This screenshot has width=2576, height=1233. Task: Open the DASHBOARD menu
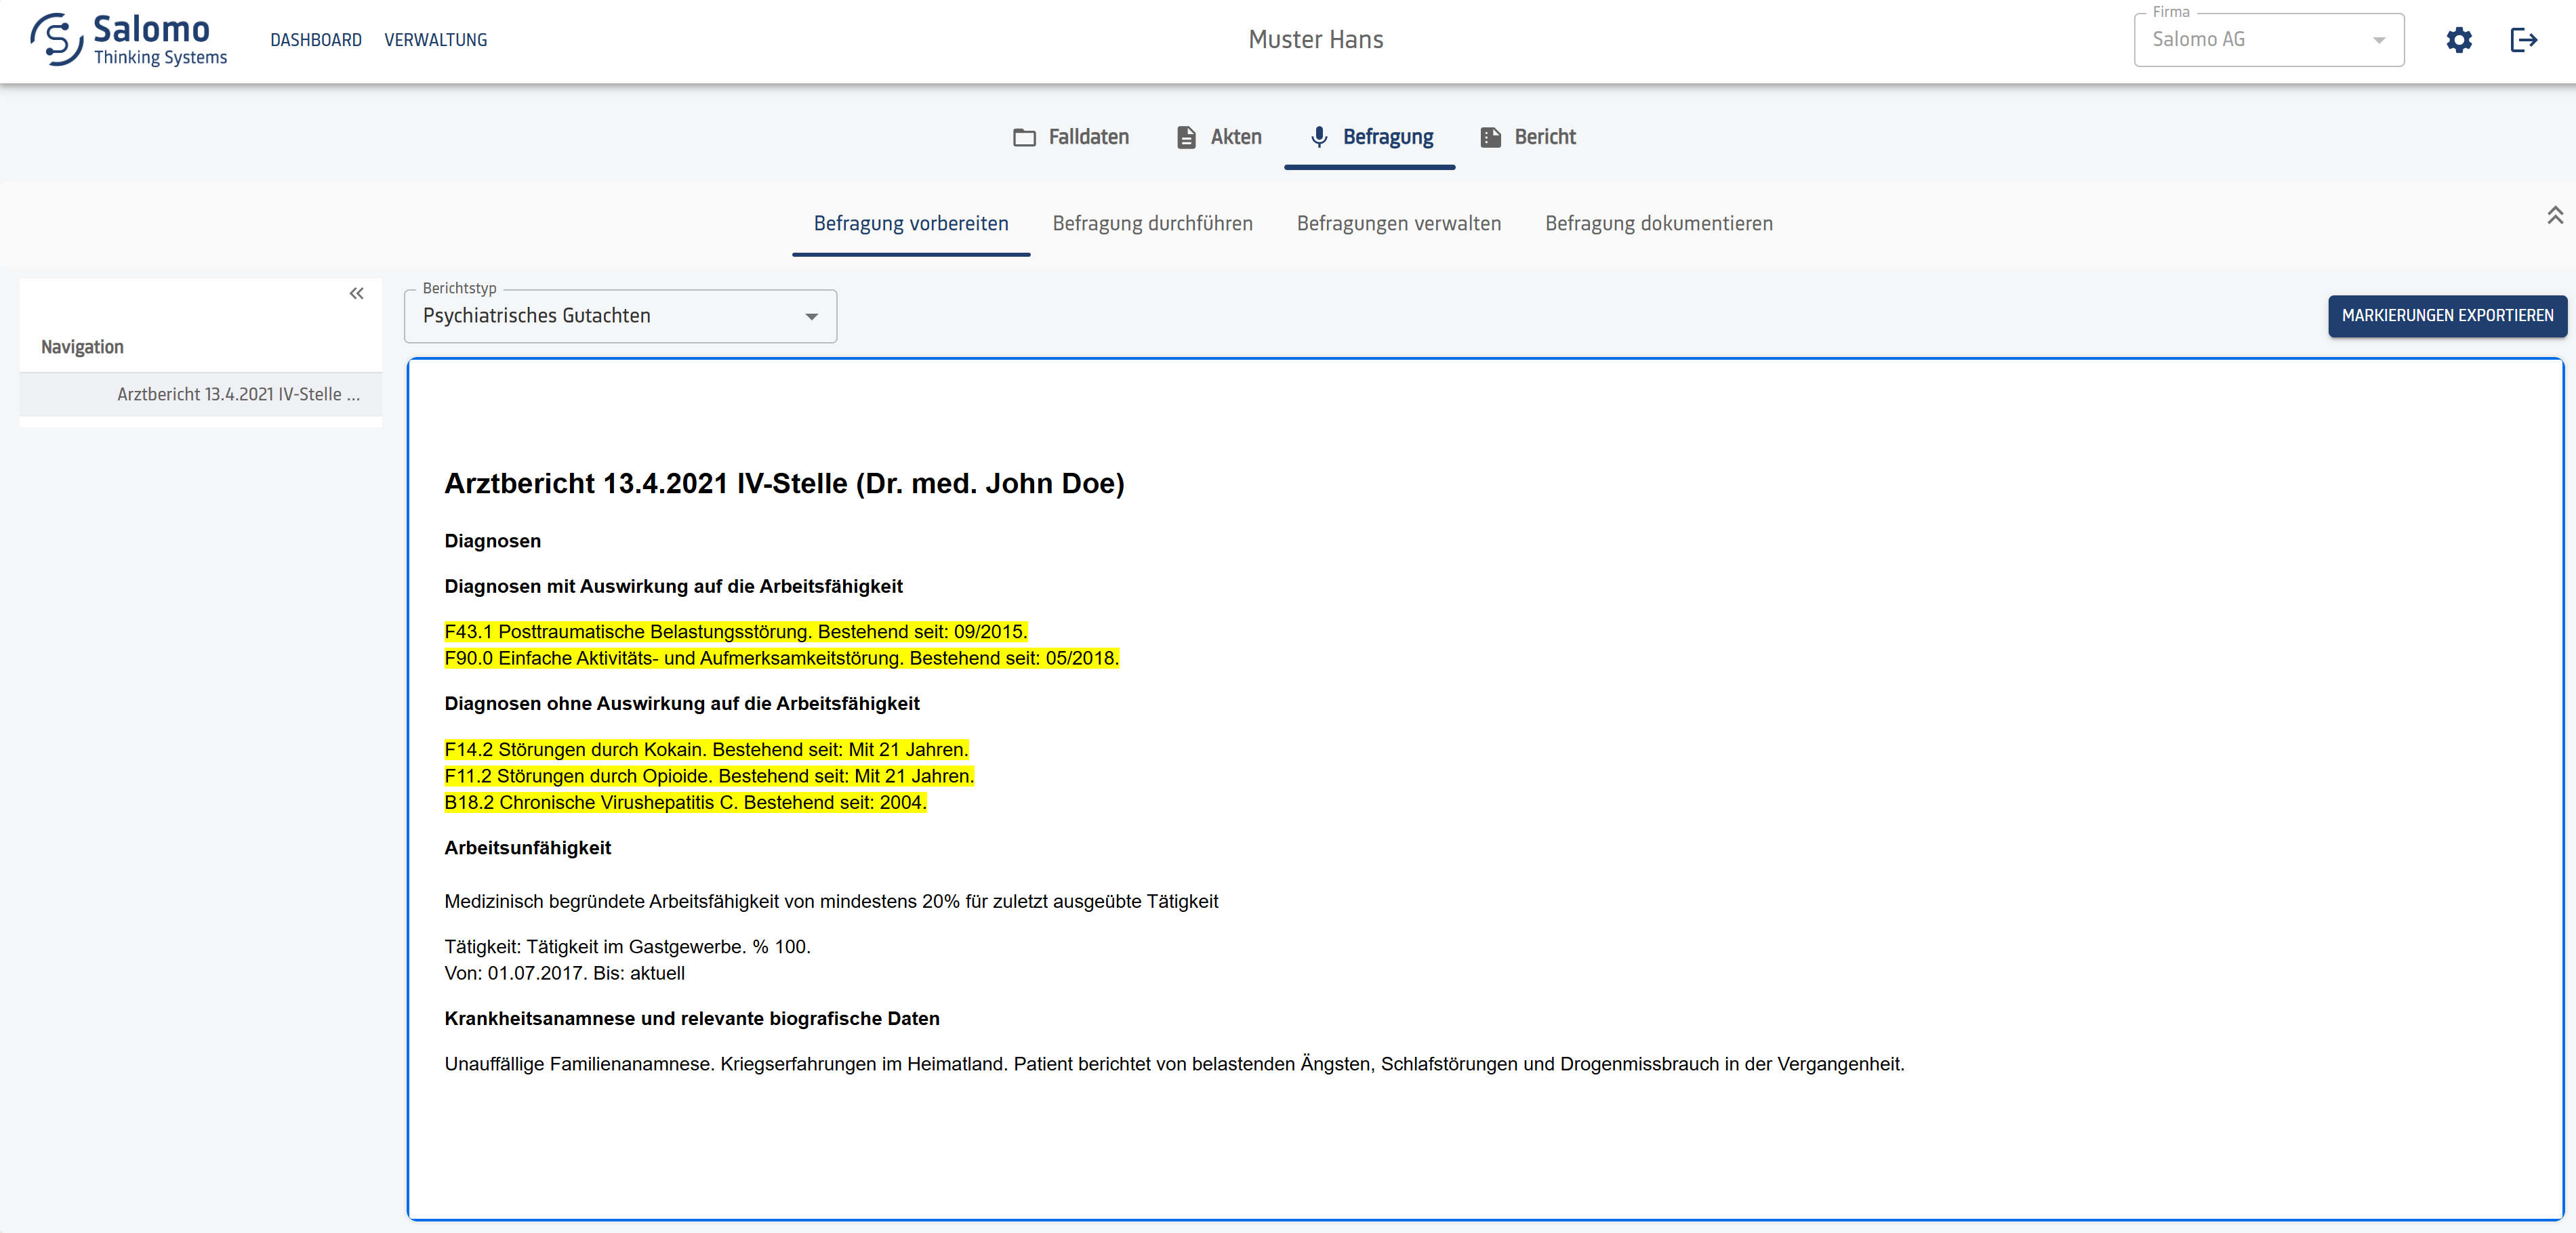(x=316, y=40)
